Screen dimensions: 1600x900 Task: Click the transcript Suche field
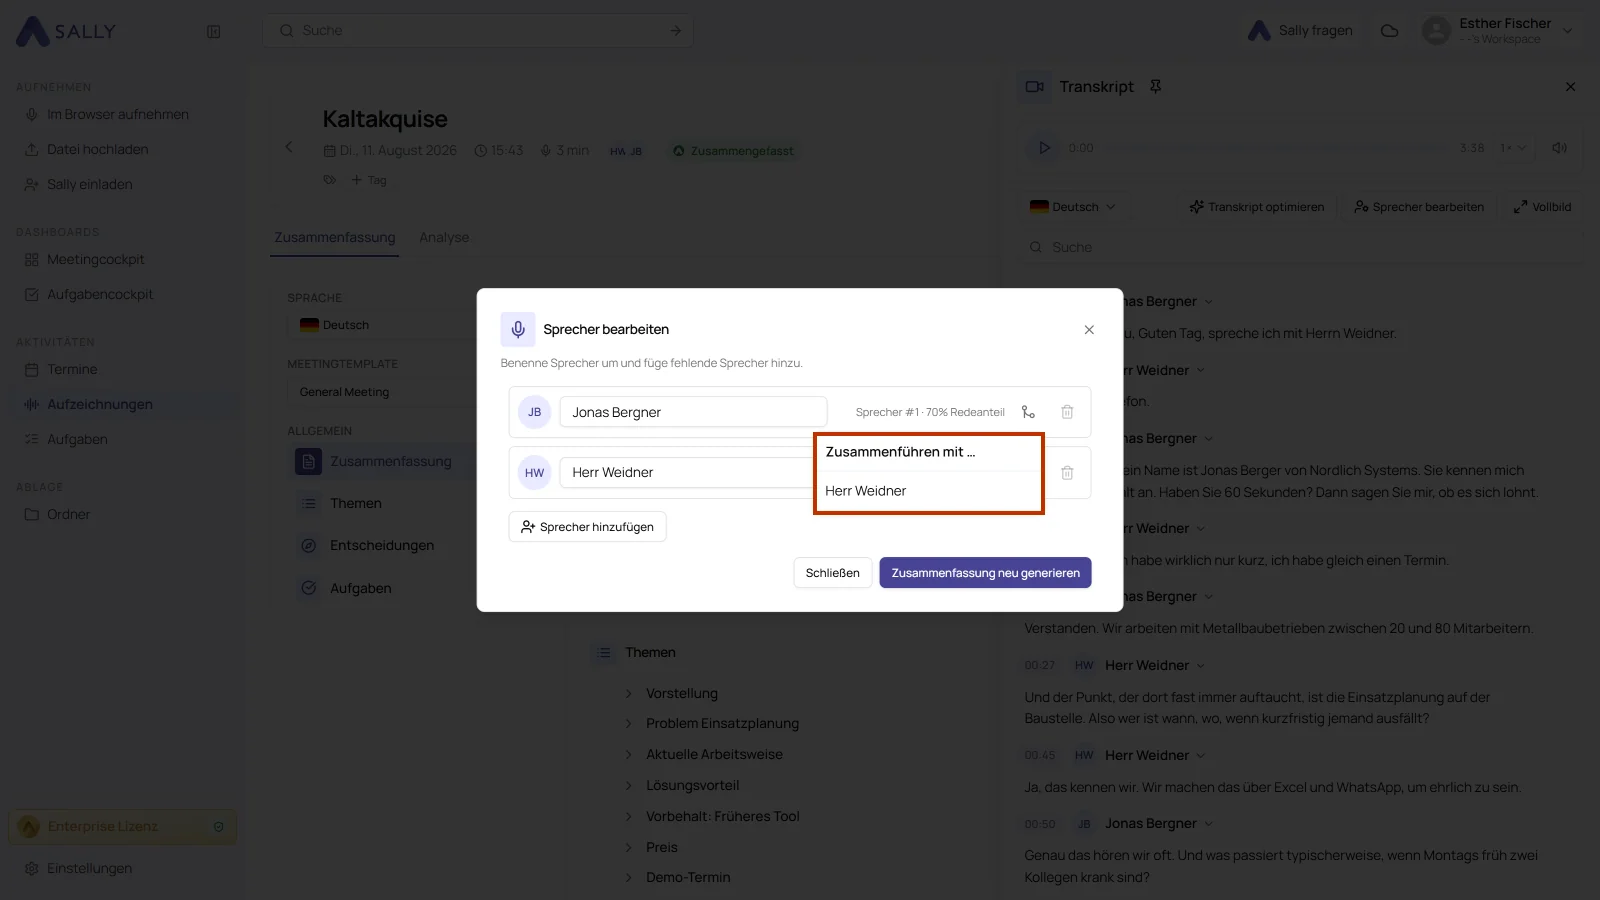pos(1300,248)
